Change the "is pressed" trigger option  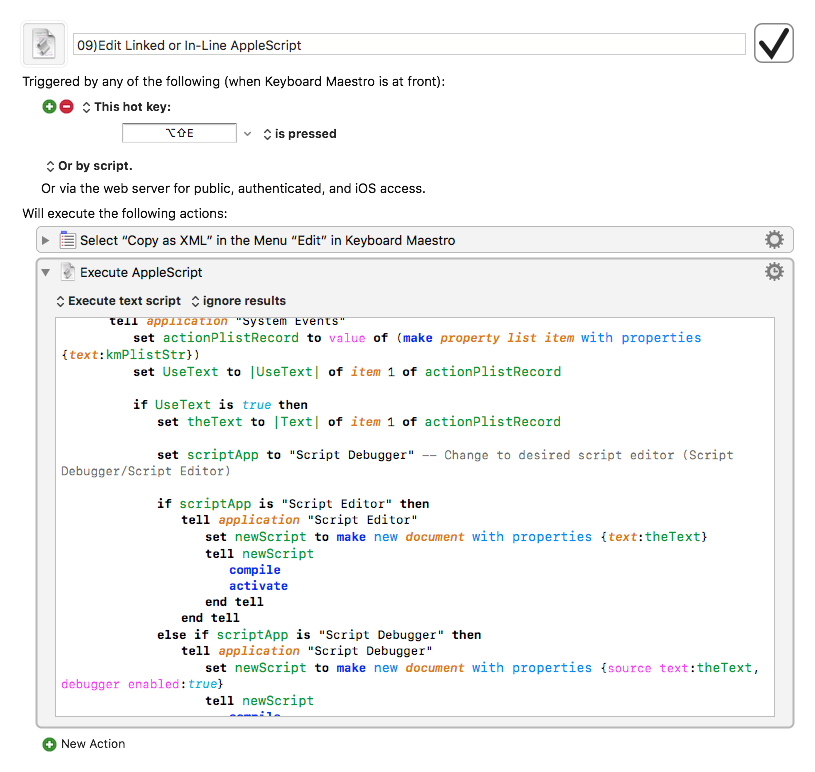coord(300,134)
